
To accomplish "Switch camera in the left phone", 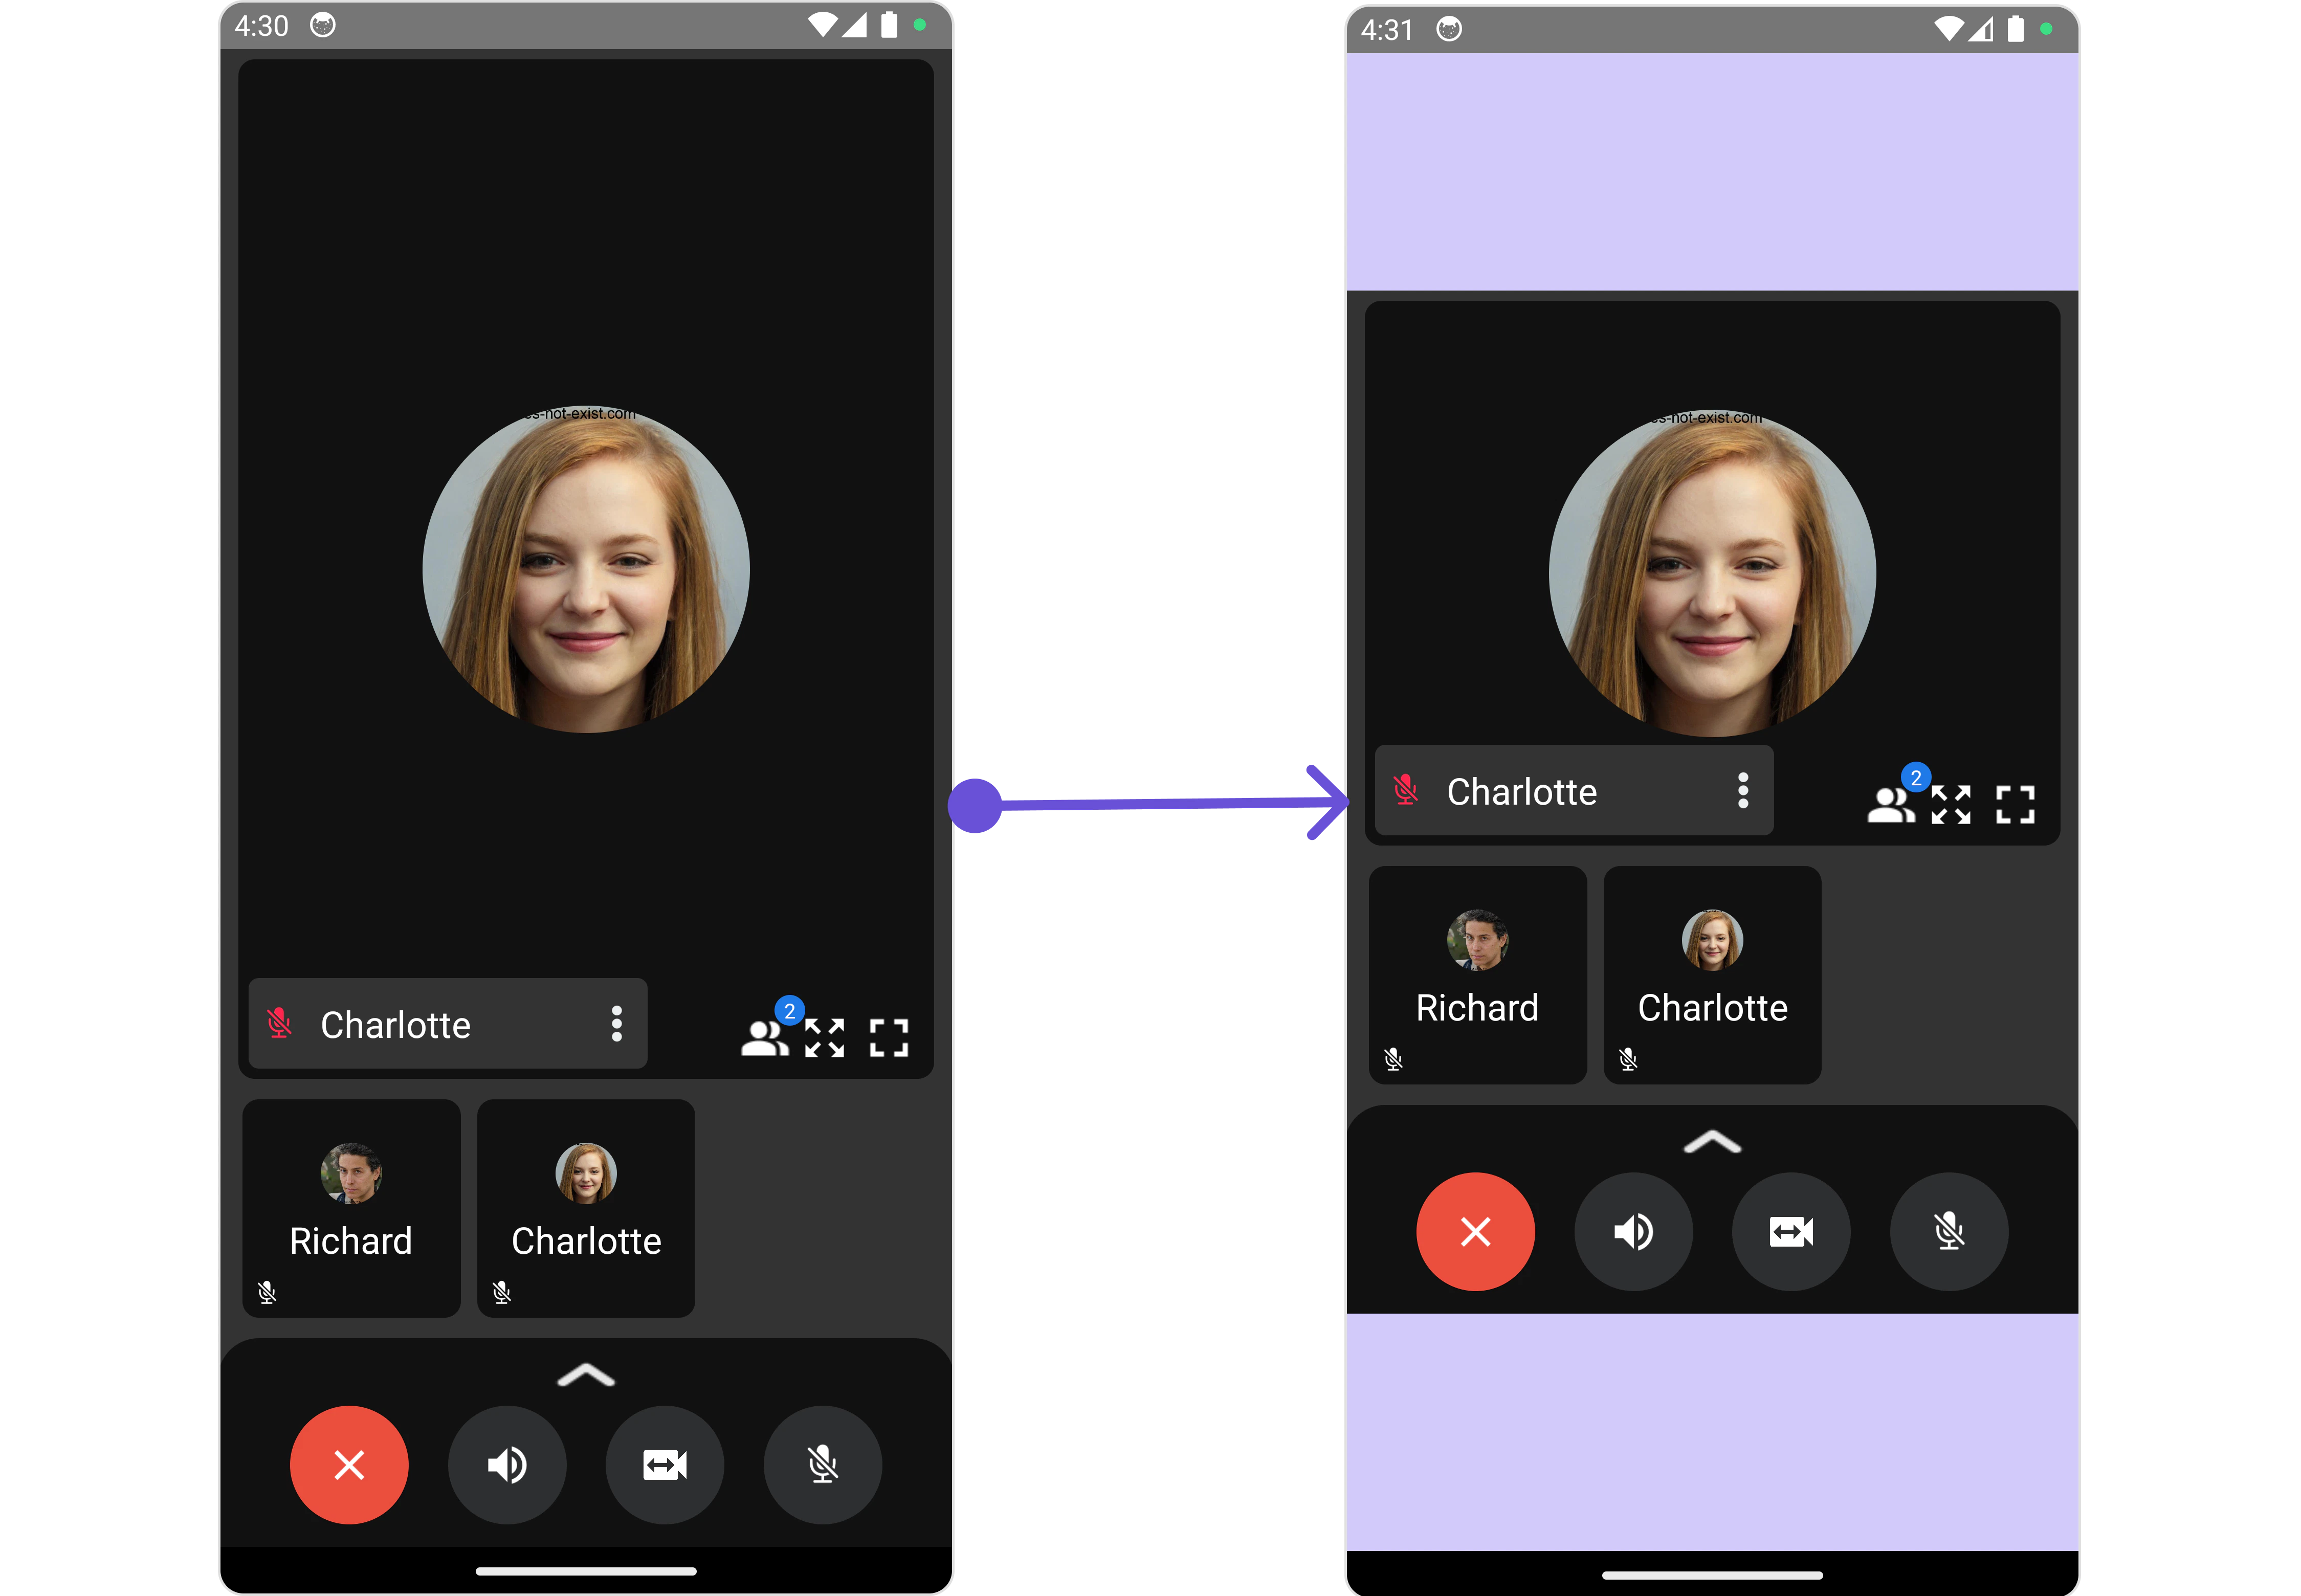I will (x=664, y=1465).
